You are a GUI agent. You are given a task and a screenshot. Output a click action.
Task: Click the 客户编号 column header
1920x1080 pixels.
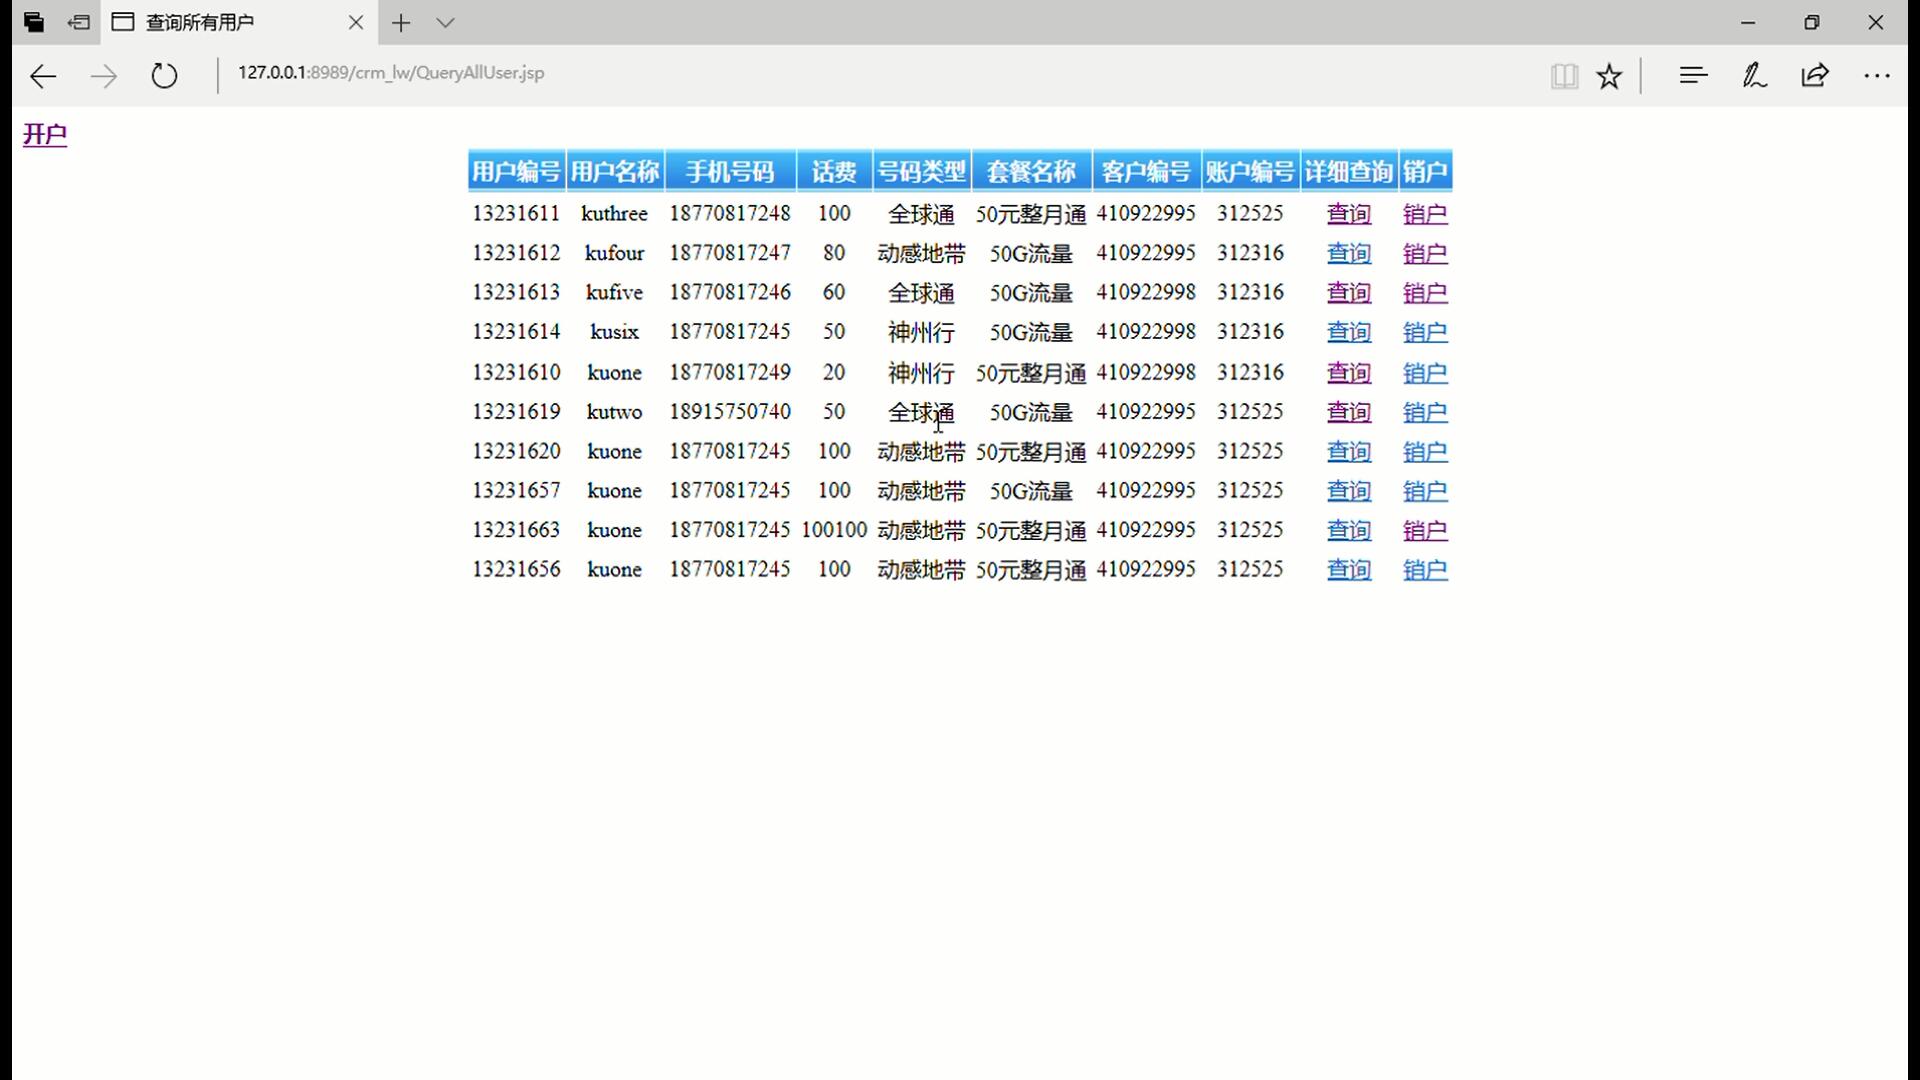(1146, 171)
